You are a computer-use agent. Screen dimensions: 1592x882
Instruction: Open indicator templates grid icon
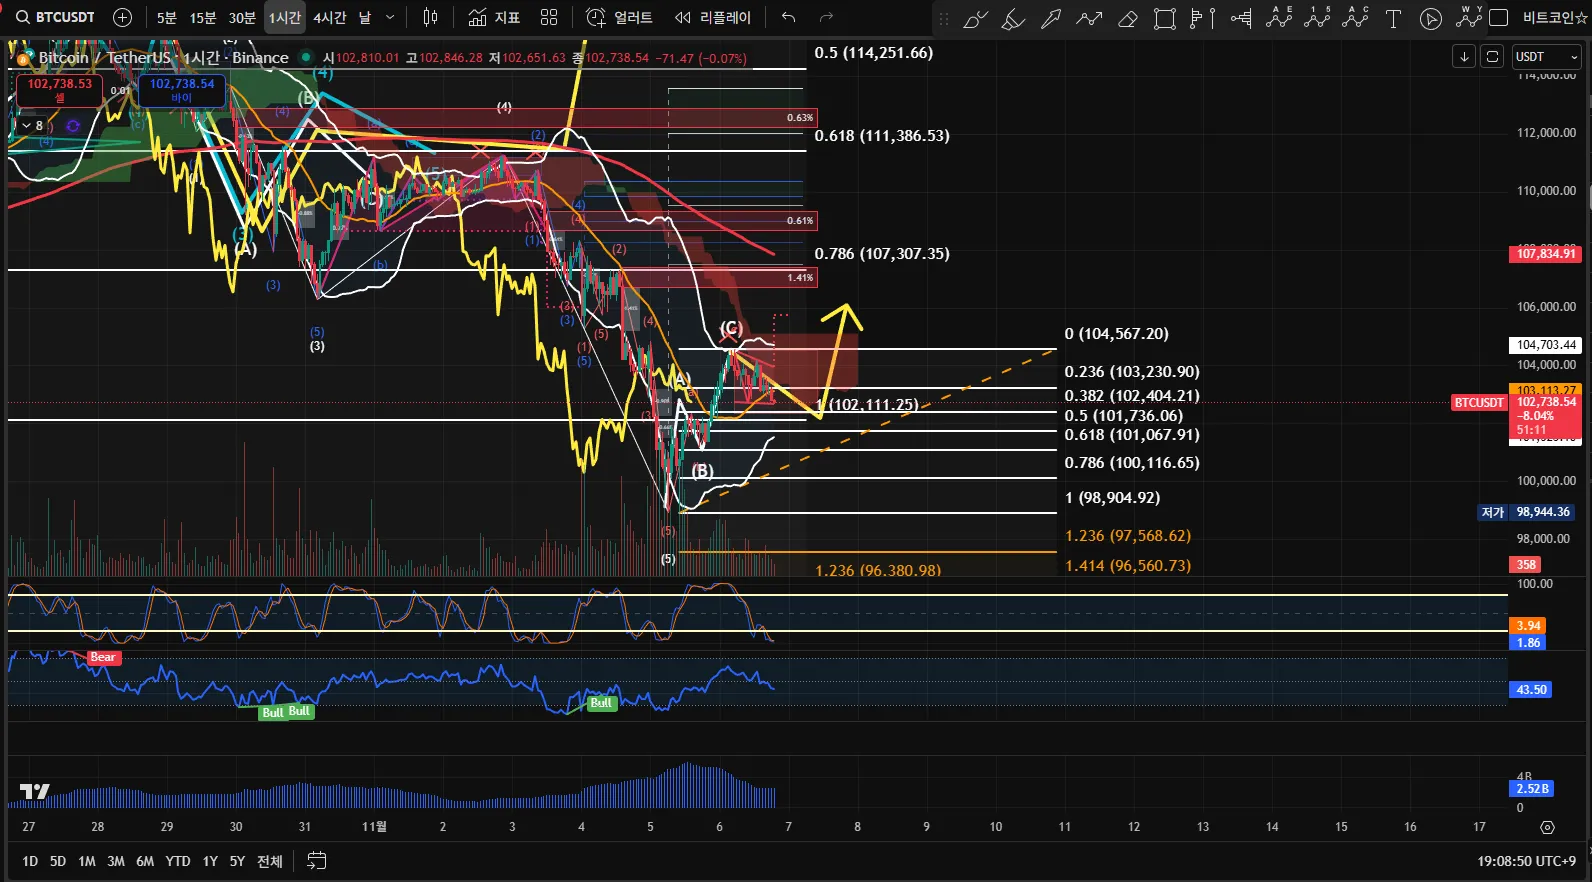[549, 17]
